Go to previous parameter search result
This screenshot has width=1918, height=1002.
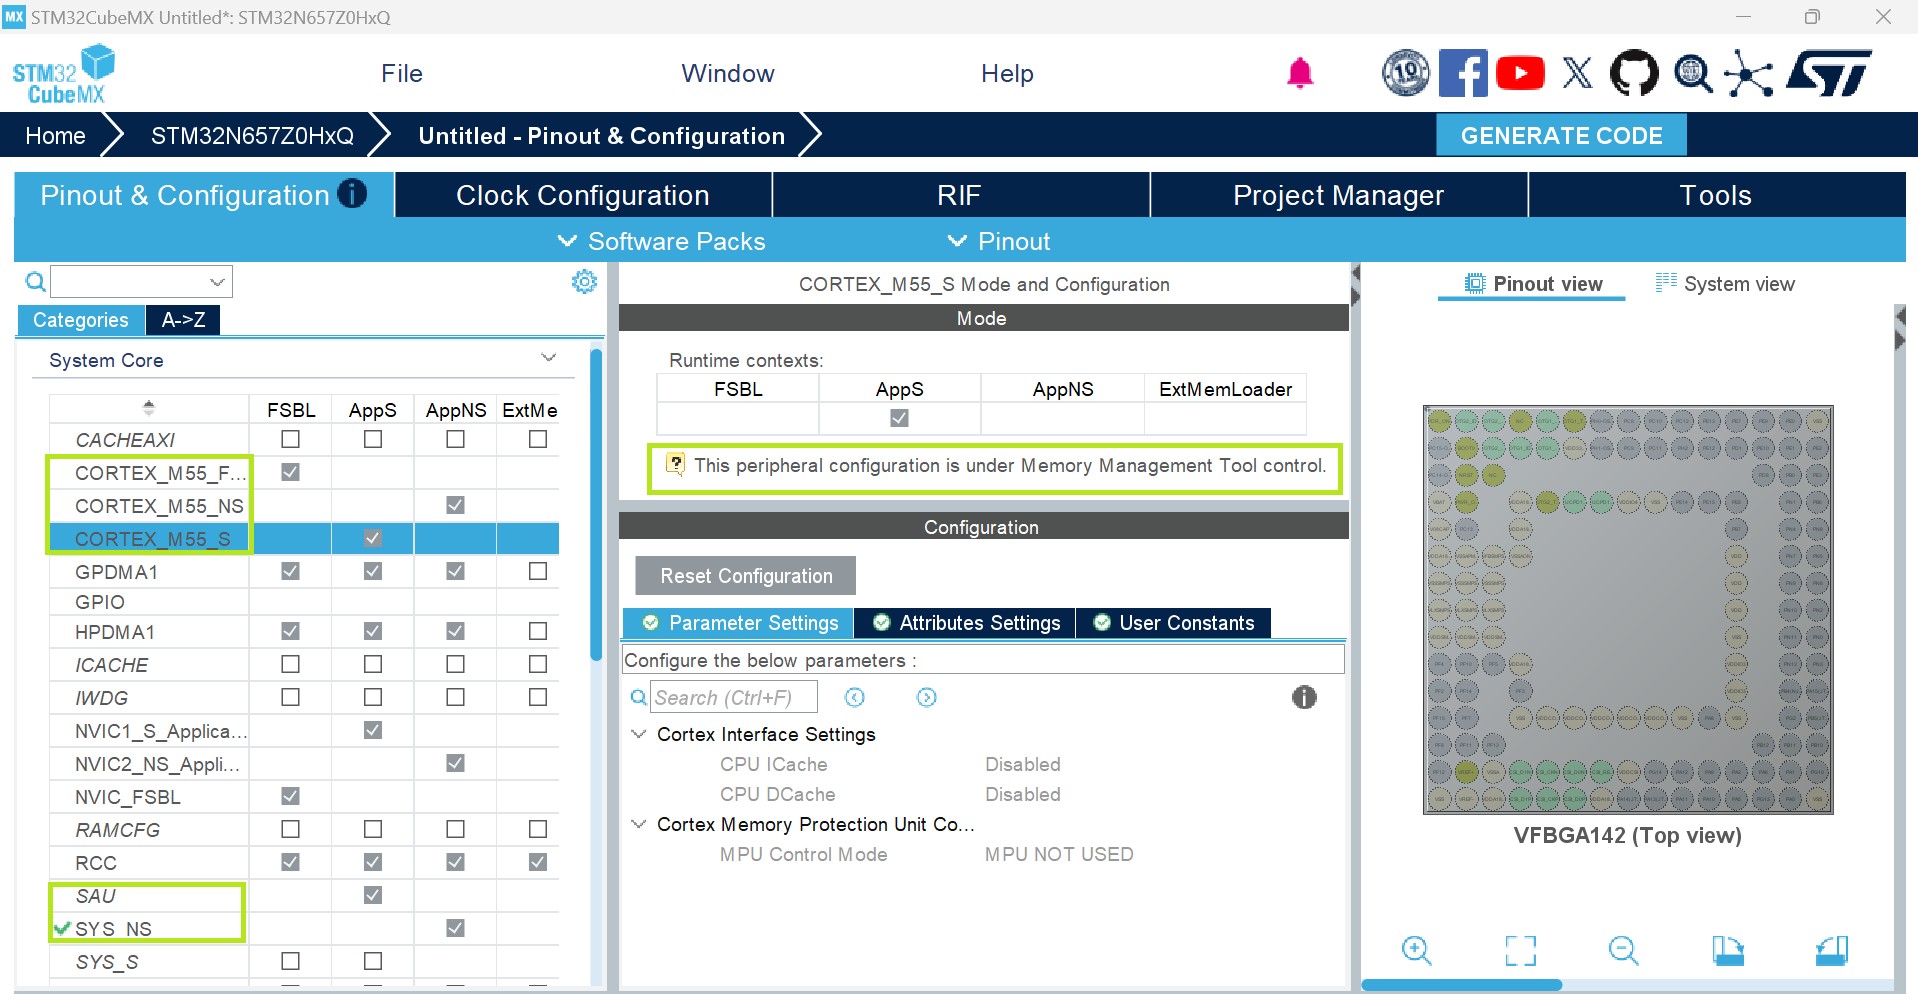(854, 697)
